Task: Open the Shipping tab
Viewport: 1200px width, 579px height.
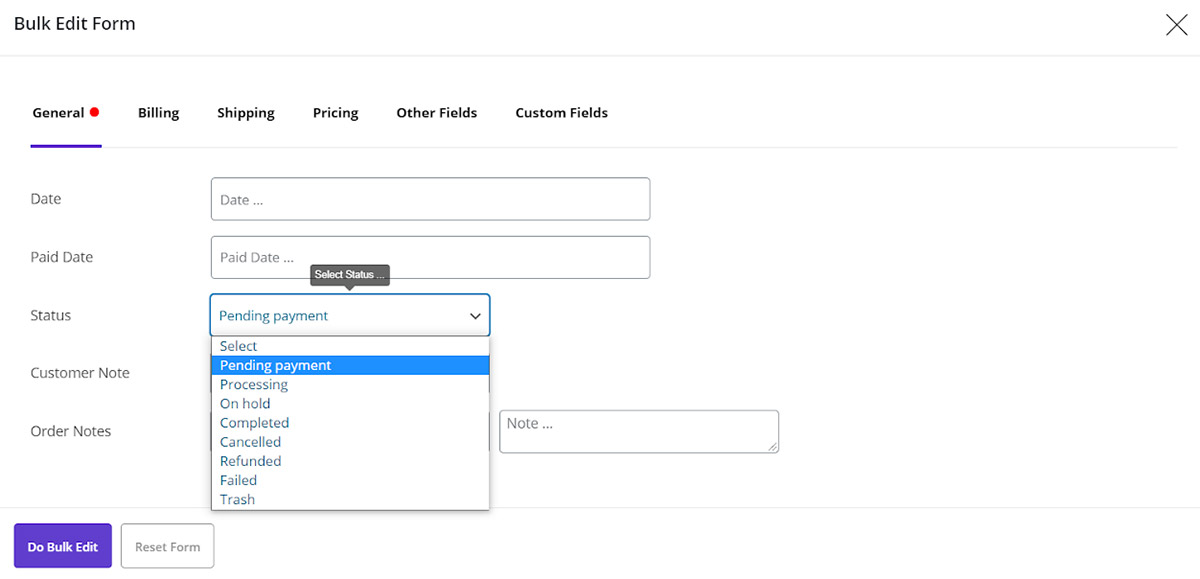Action: (x=246, y=113)
